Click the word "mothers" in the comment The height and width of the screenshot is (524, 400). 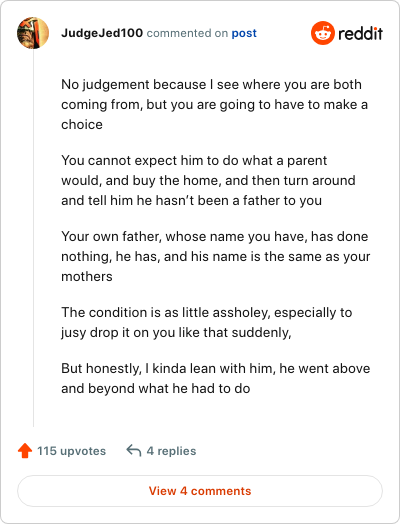pos(87,277)
